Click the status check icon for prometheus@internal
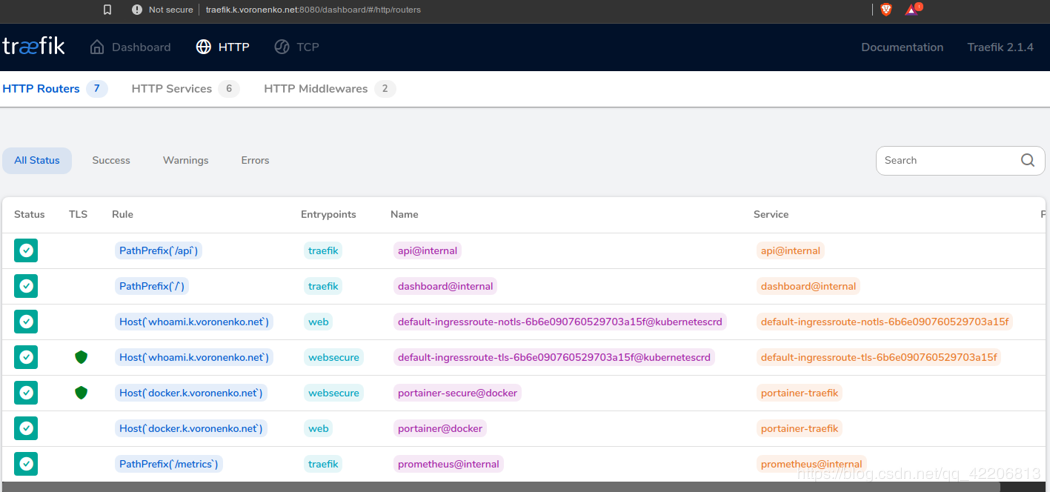Image resolution: width=1050 pixels, height=492 pixels. pyautogui.click(x=26, y=464)
